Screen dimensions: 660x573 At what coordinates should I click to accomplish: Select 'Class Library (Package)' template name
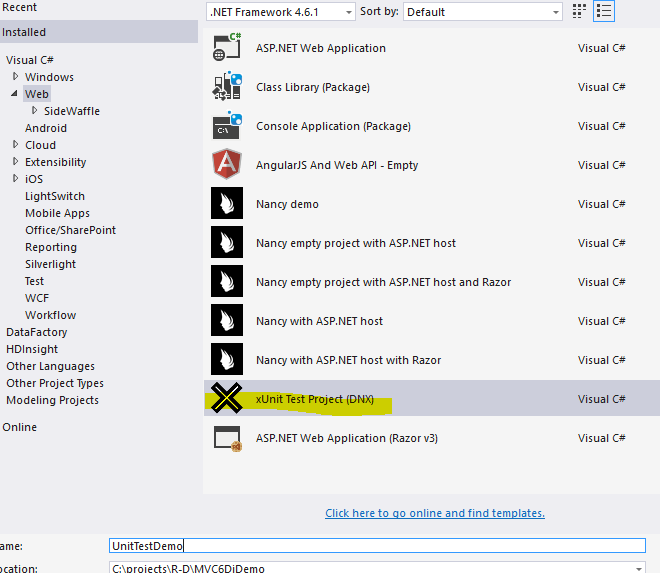313,87
